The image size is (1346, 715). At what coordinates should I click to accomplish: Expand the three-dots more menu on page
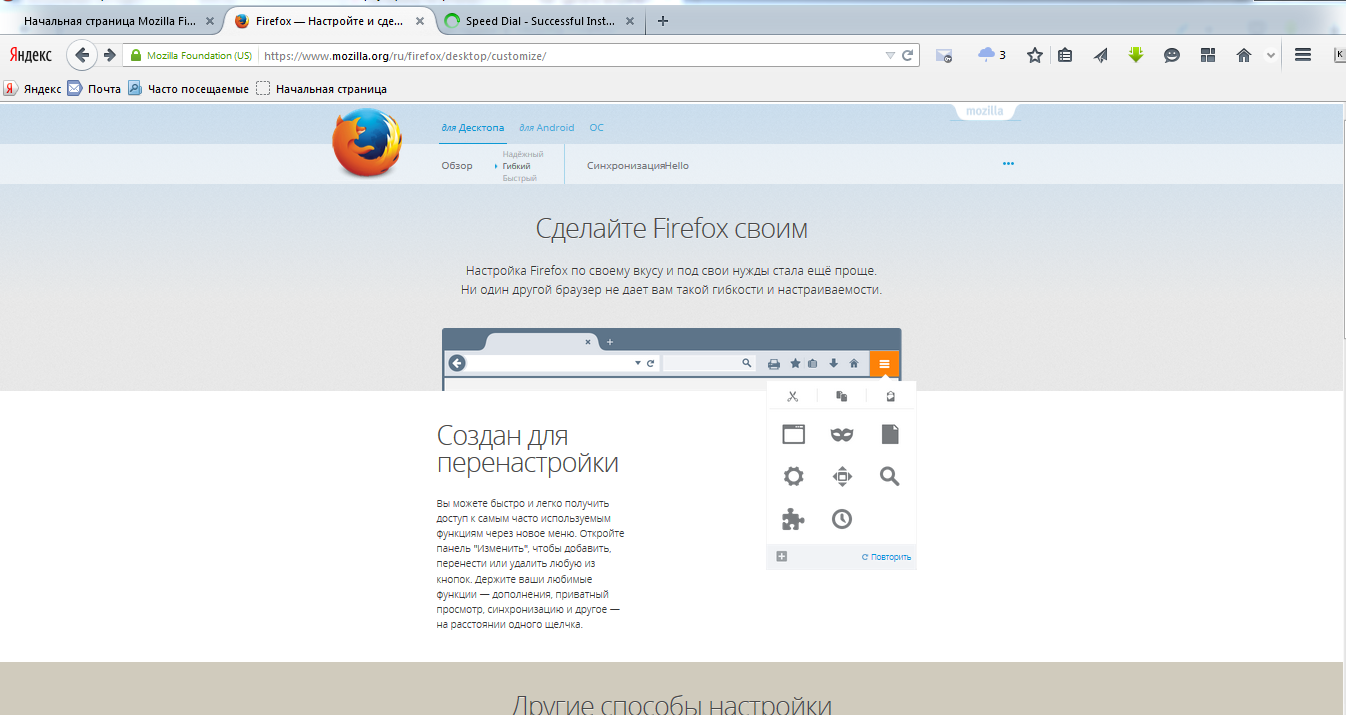coord(1008,164)
